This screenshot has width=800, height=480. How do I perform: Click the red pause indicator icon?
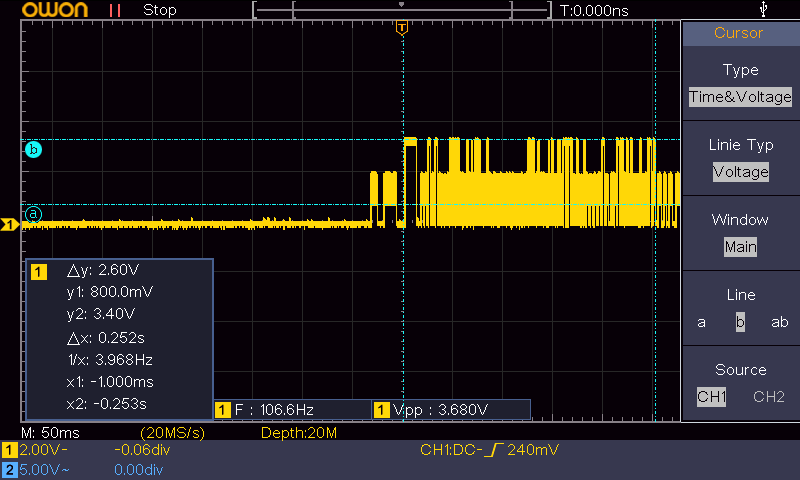point(115,10)
